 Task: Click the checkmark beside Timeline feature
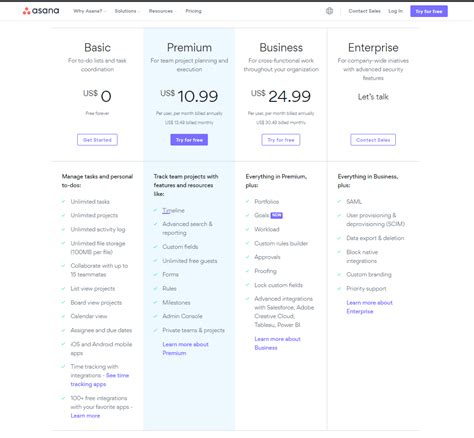pyautogui.click(x=155, y=210)
